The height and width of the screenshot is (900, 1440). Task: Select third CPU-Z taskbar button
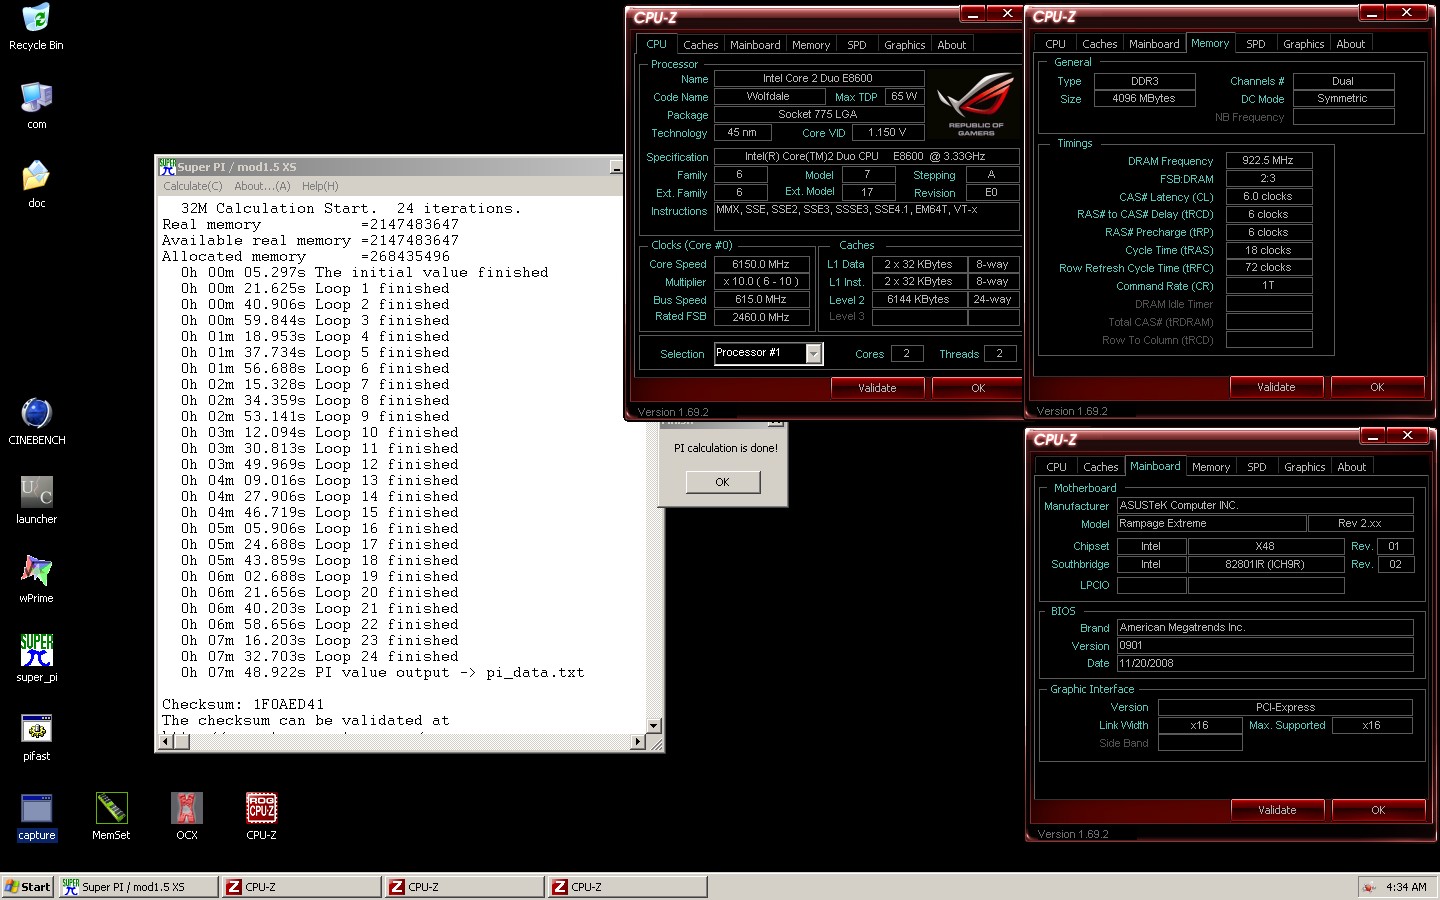627,887
